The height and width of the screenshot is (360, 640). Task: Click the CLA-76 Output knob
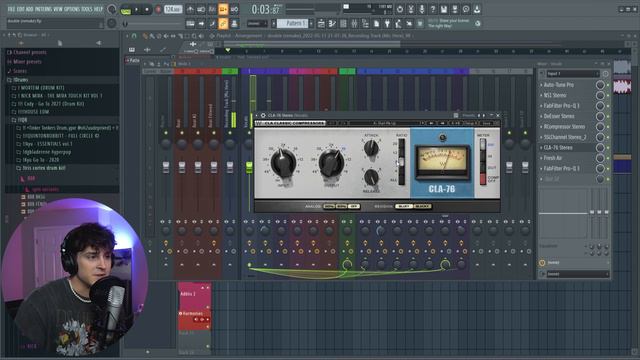click(x=331, y=163)
